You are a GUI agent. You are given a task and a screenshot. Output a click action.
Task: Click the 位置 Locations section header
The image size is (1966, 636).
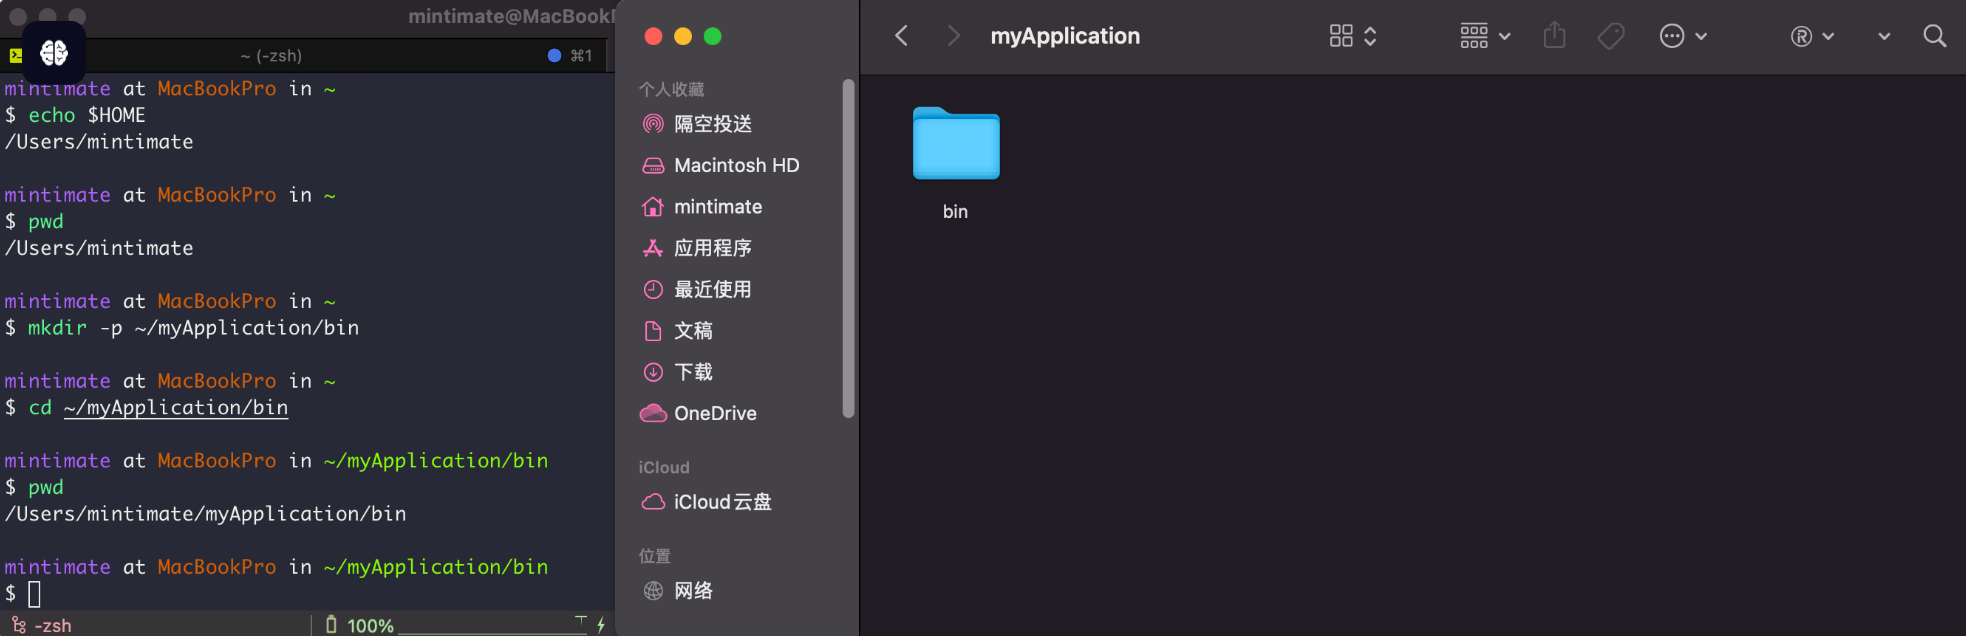click(x=655, y=556)
